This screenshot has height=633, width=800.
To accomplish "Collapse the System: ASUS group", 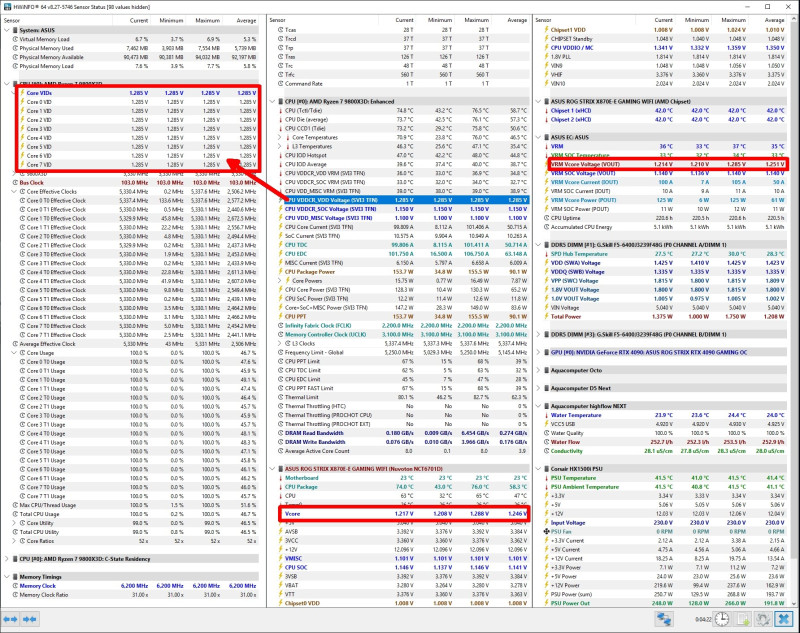I will (x=7, y=30).
